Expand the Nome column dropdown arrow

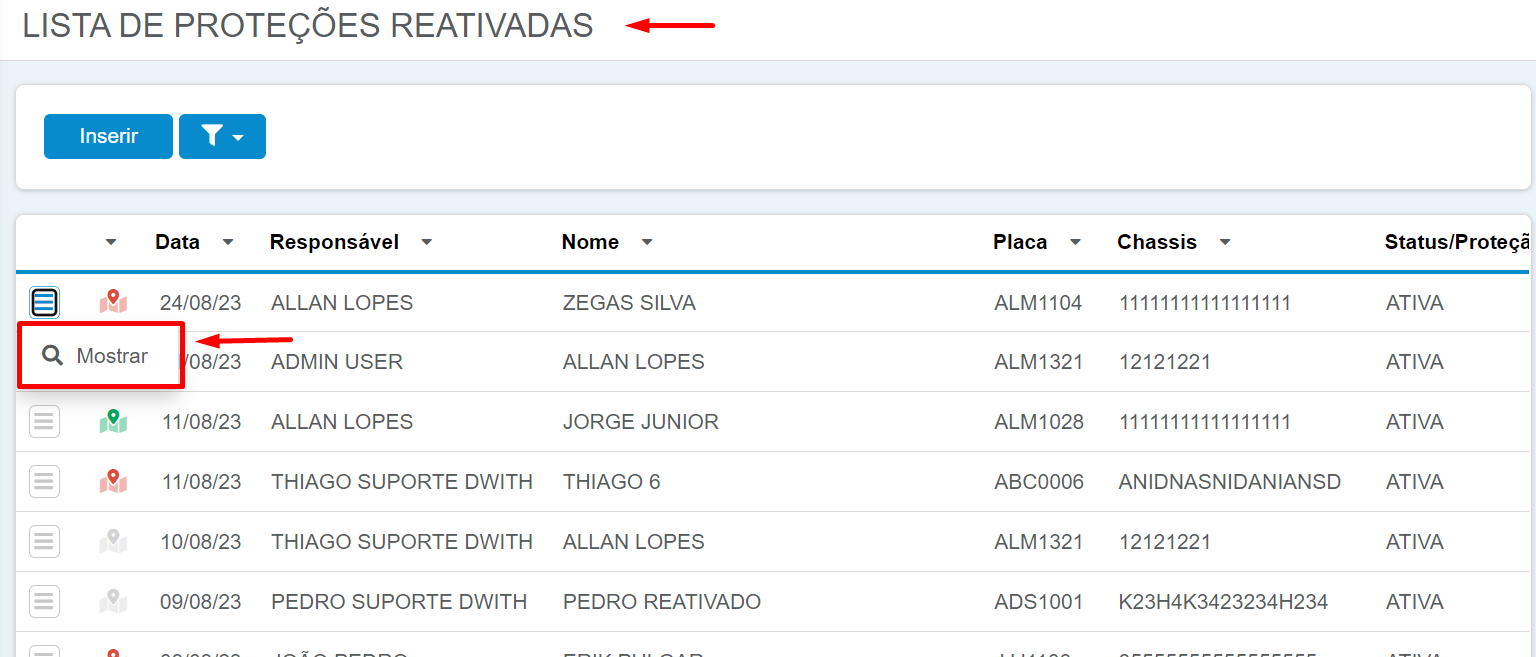tap(647, 242)
